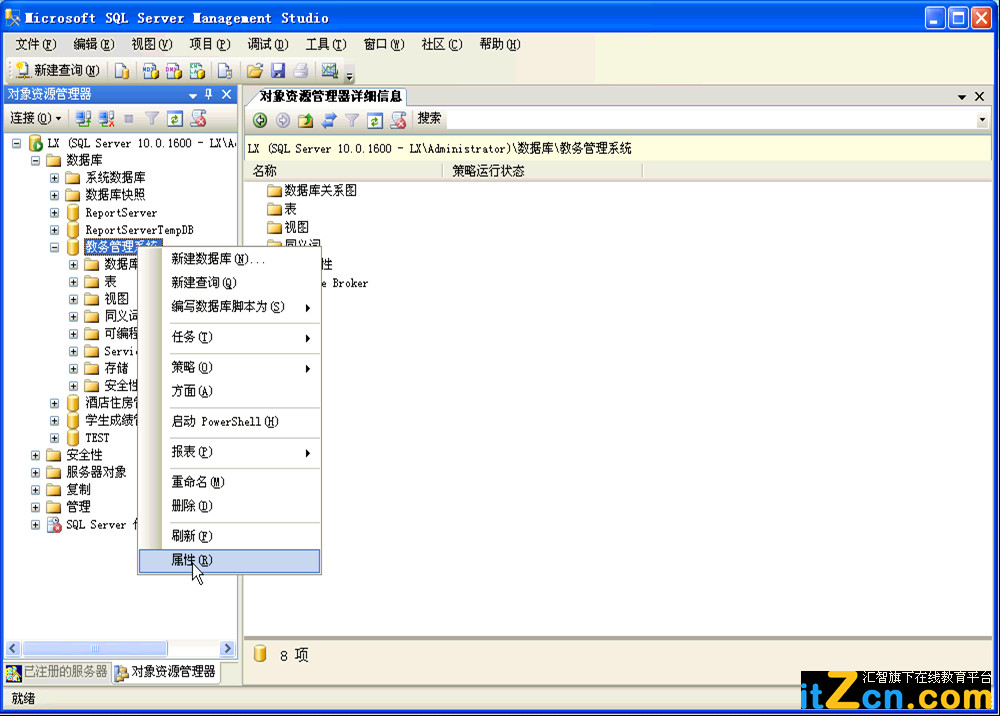The image size is (1000, 716).
Task: Select 删除(D) from the context menu
Action: [x=230, y=506]
